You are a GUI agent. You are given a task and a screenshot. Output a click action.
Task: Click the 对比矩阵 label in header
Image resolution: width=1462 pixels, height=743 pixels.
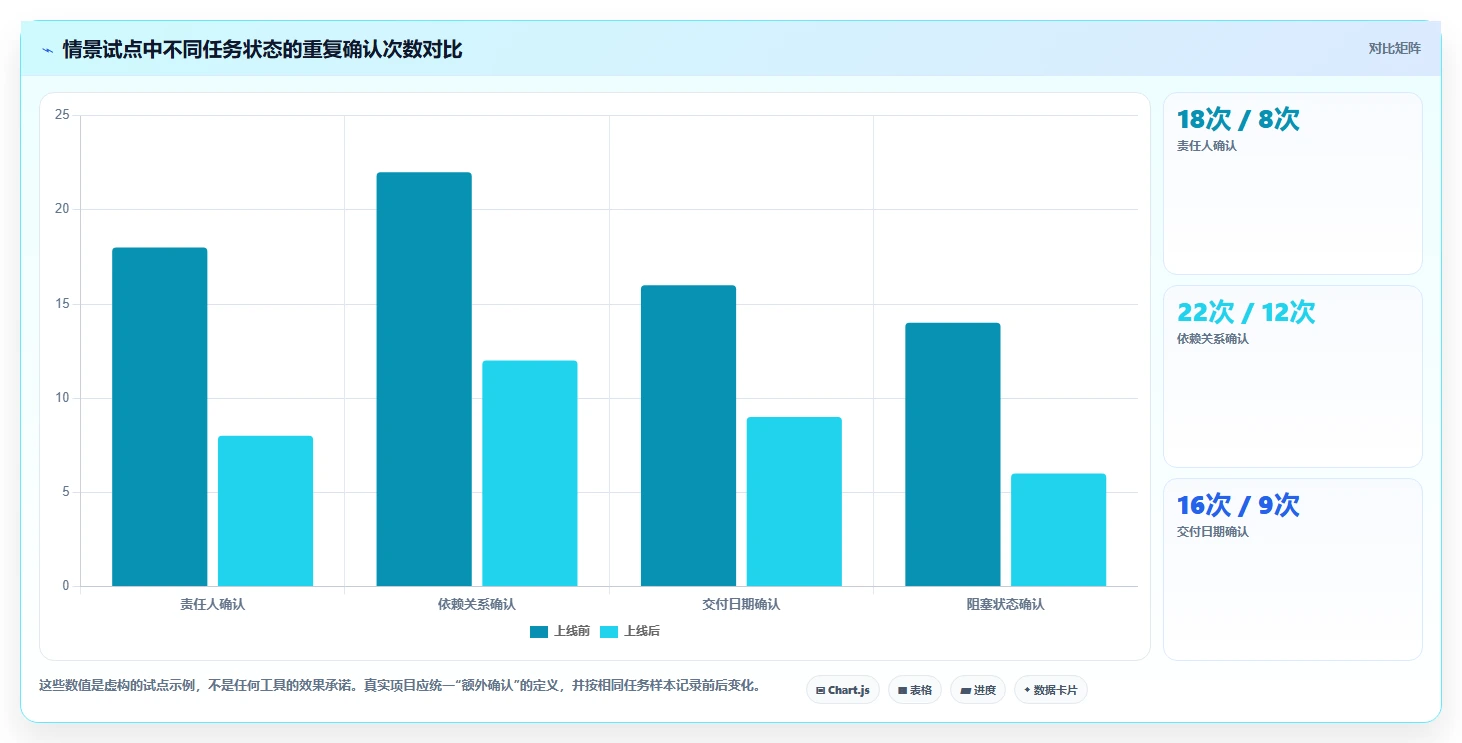tap(1395, 48)
